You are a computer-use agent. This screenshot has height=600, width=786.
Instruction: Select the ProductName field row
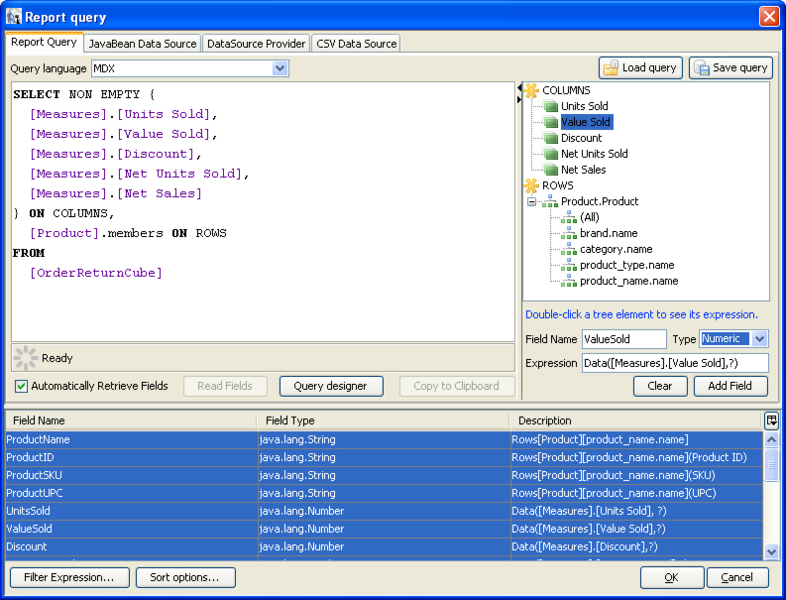[x=384, y=440]
